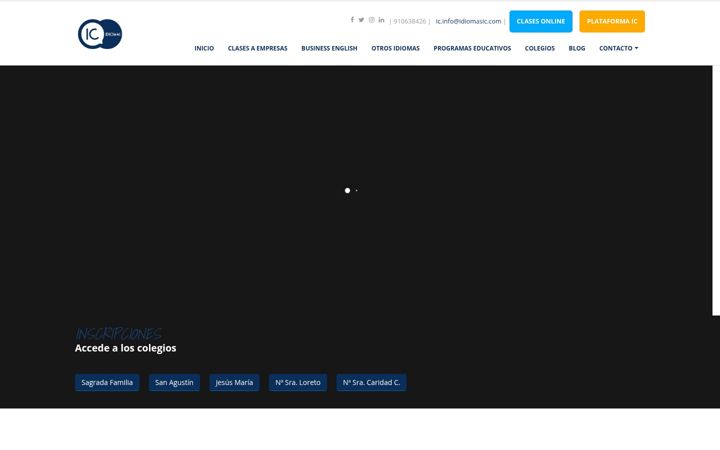
Task: Click the IC Idiomas logo
Action: point(100,34)
